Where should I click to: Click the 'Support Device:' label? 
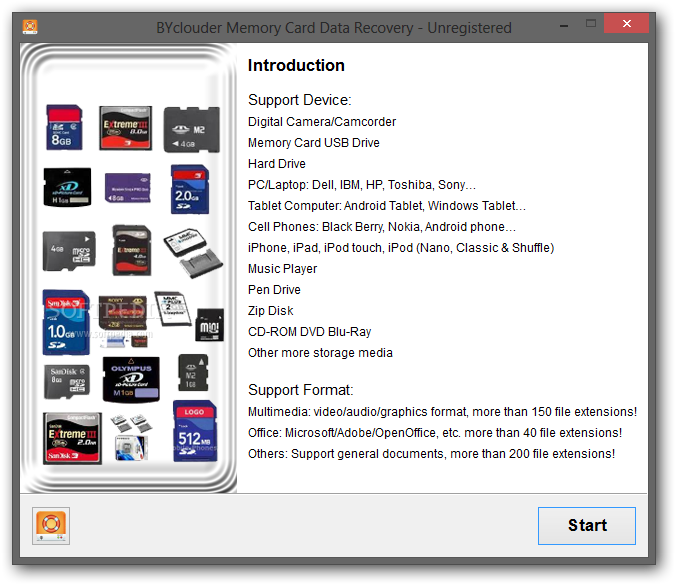[300, 100]
